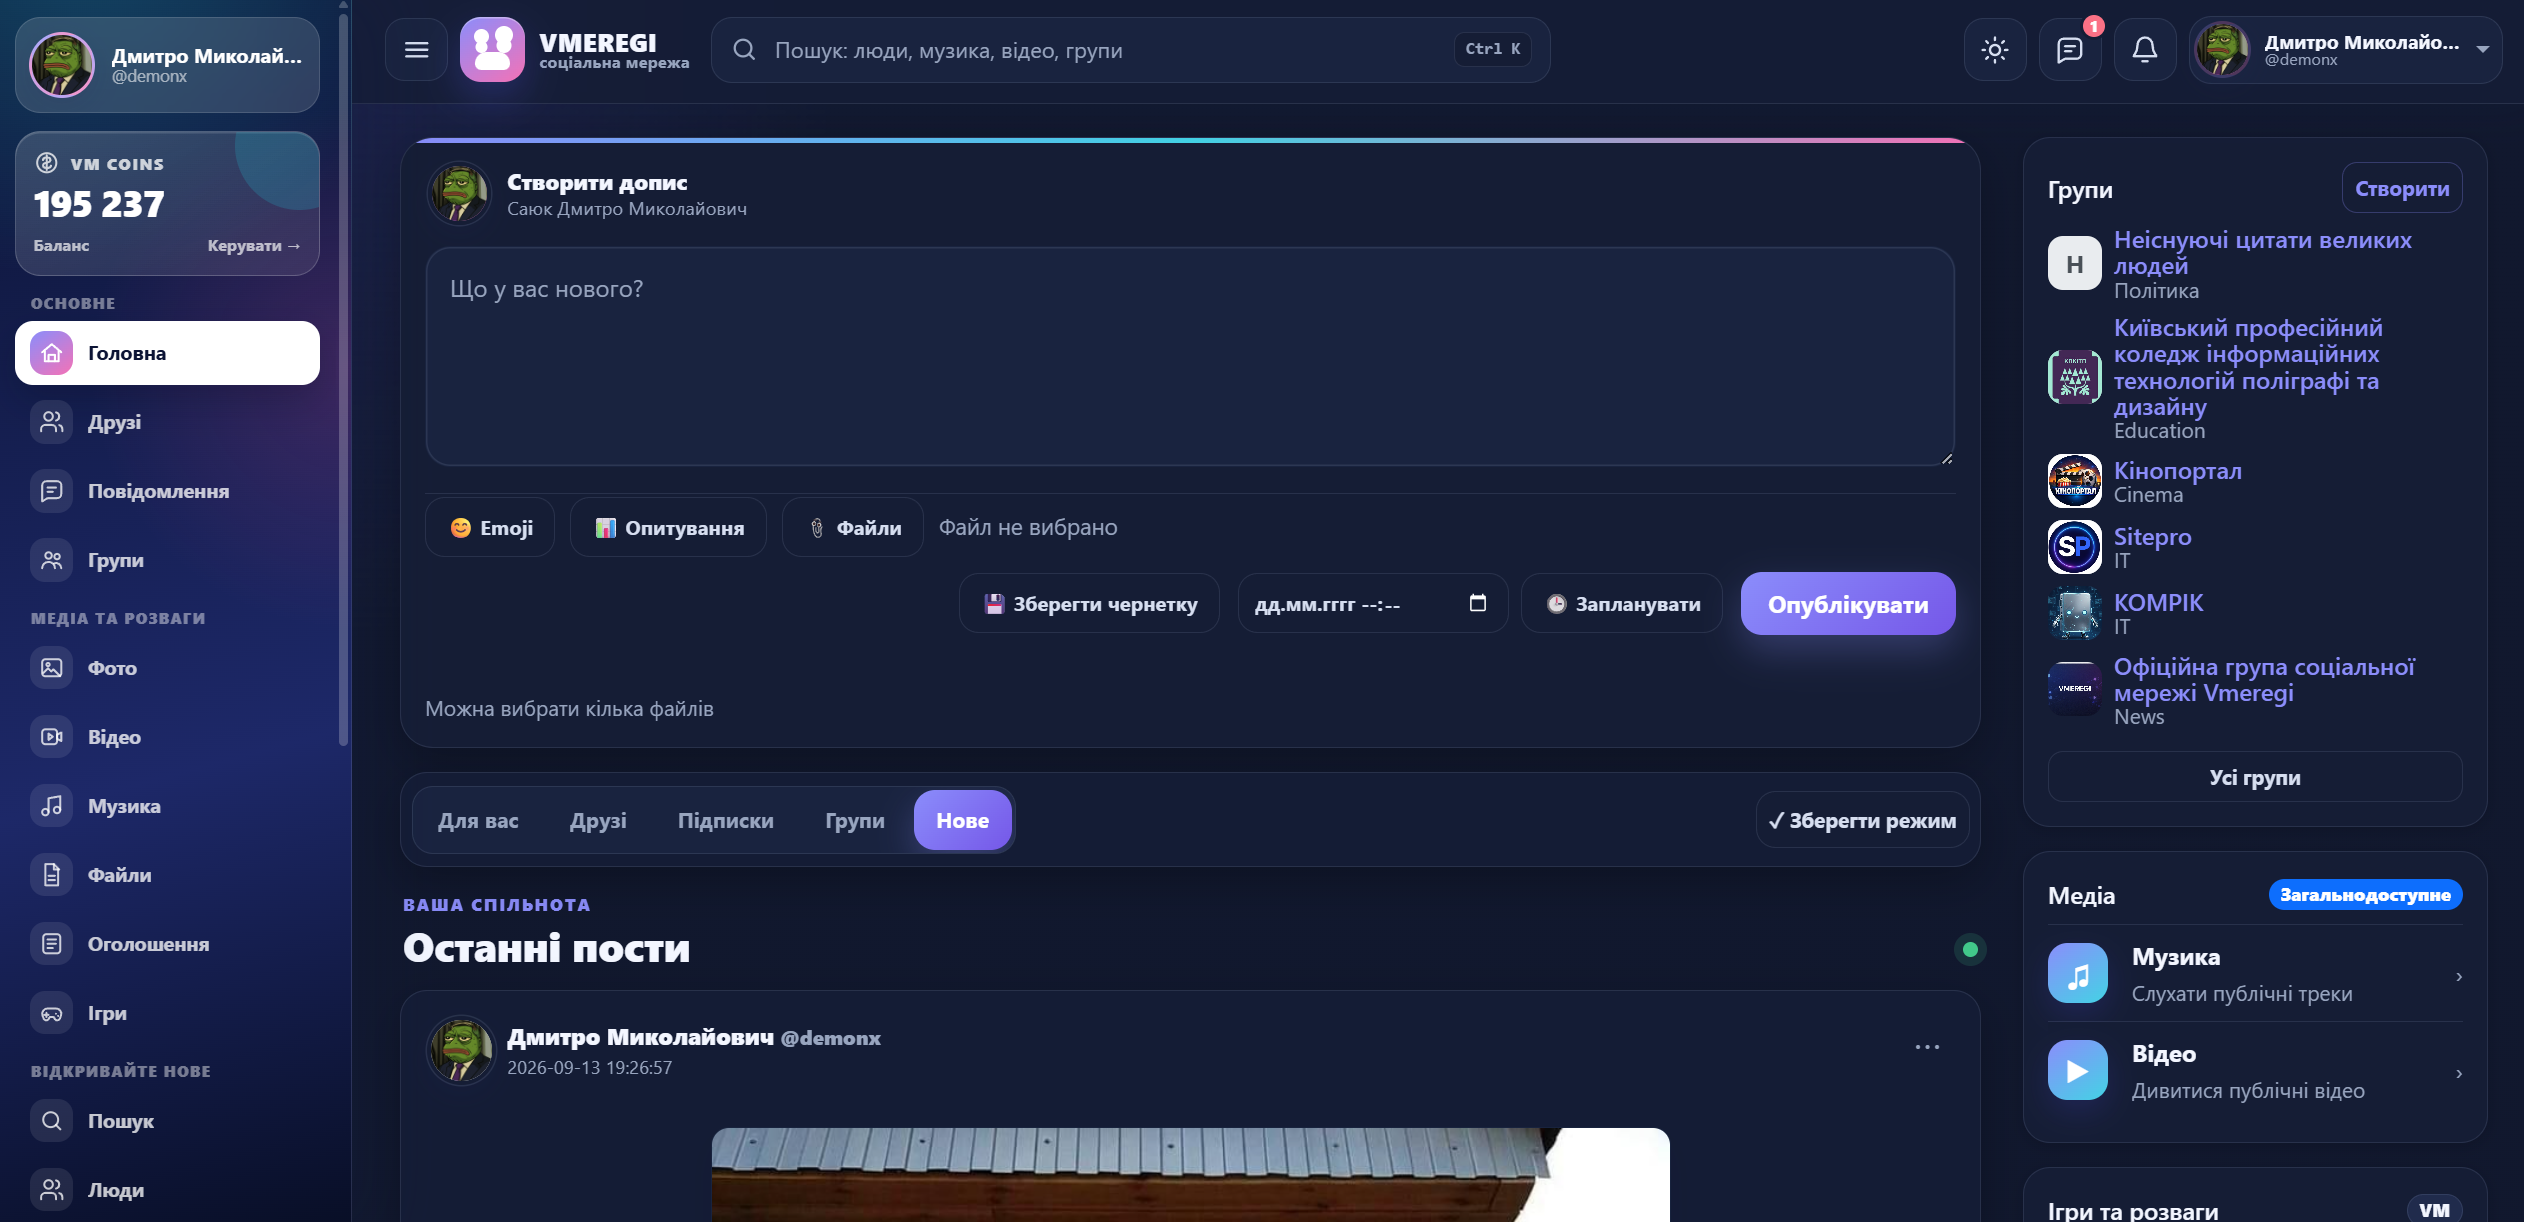Open Люди in the sidebar

[167, 1190]
